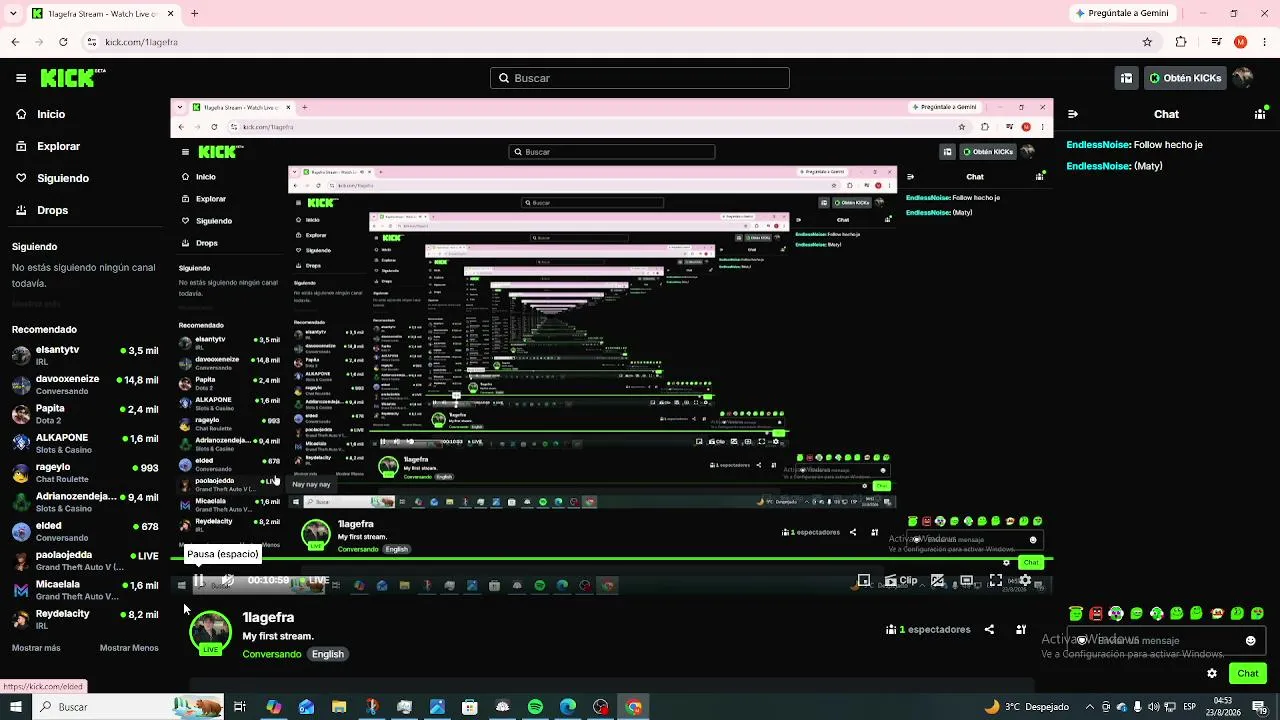Screen dimensions: 1280x720
Task: Open the taskbar volume control
Action: pos(1153,707)
